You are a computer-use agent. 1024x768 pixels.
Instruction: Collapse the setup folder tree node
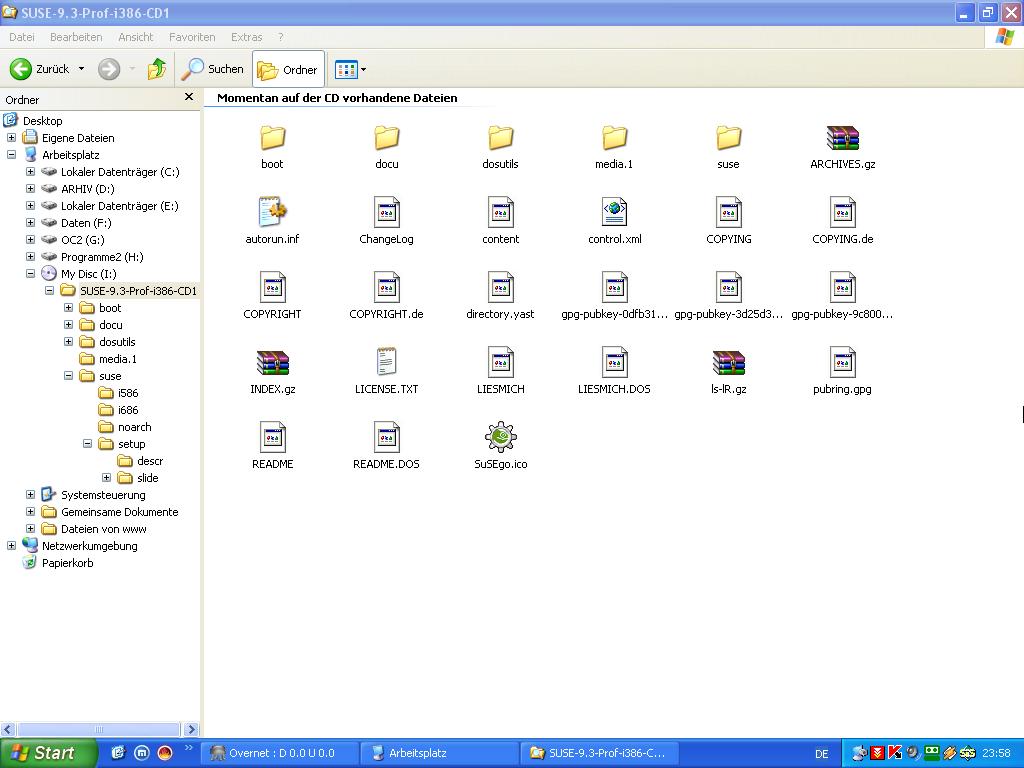click(87, 443)
